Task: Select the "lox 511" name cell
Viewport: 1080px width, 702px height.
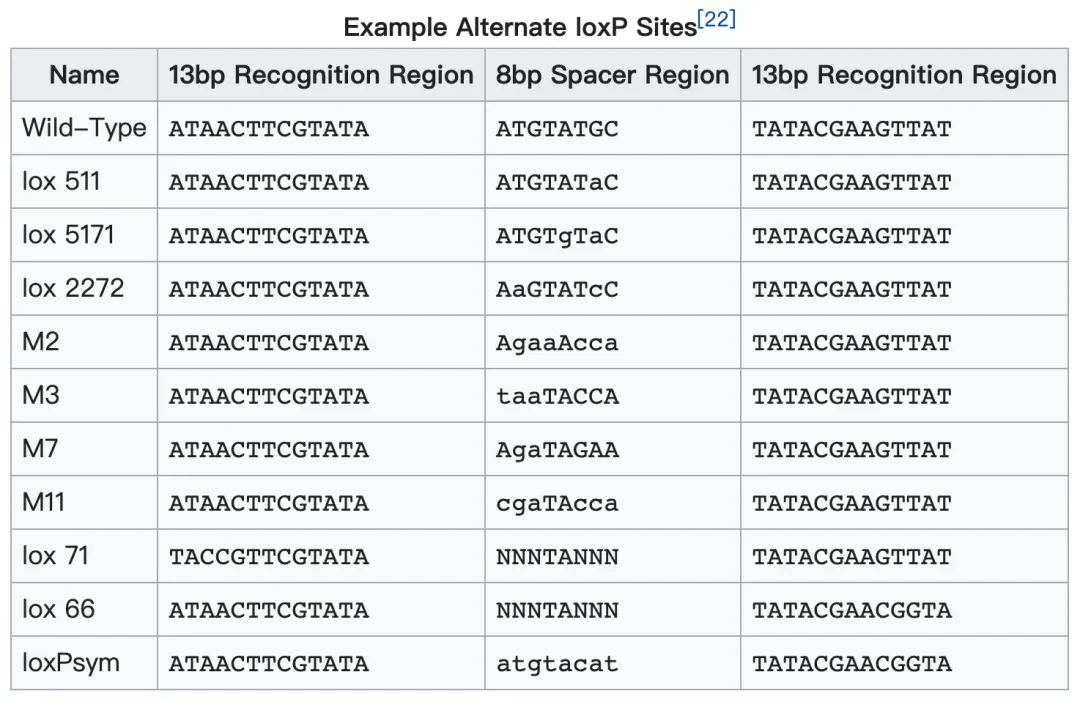Action: pyautogui.click(x=62, y=182)
